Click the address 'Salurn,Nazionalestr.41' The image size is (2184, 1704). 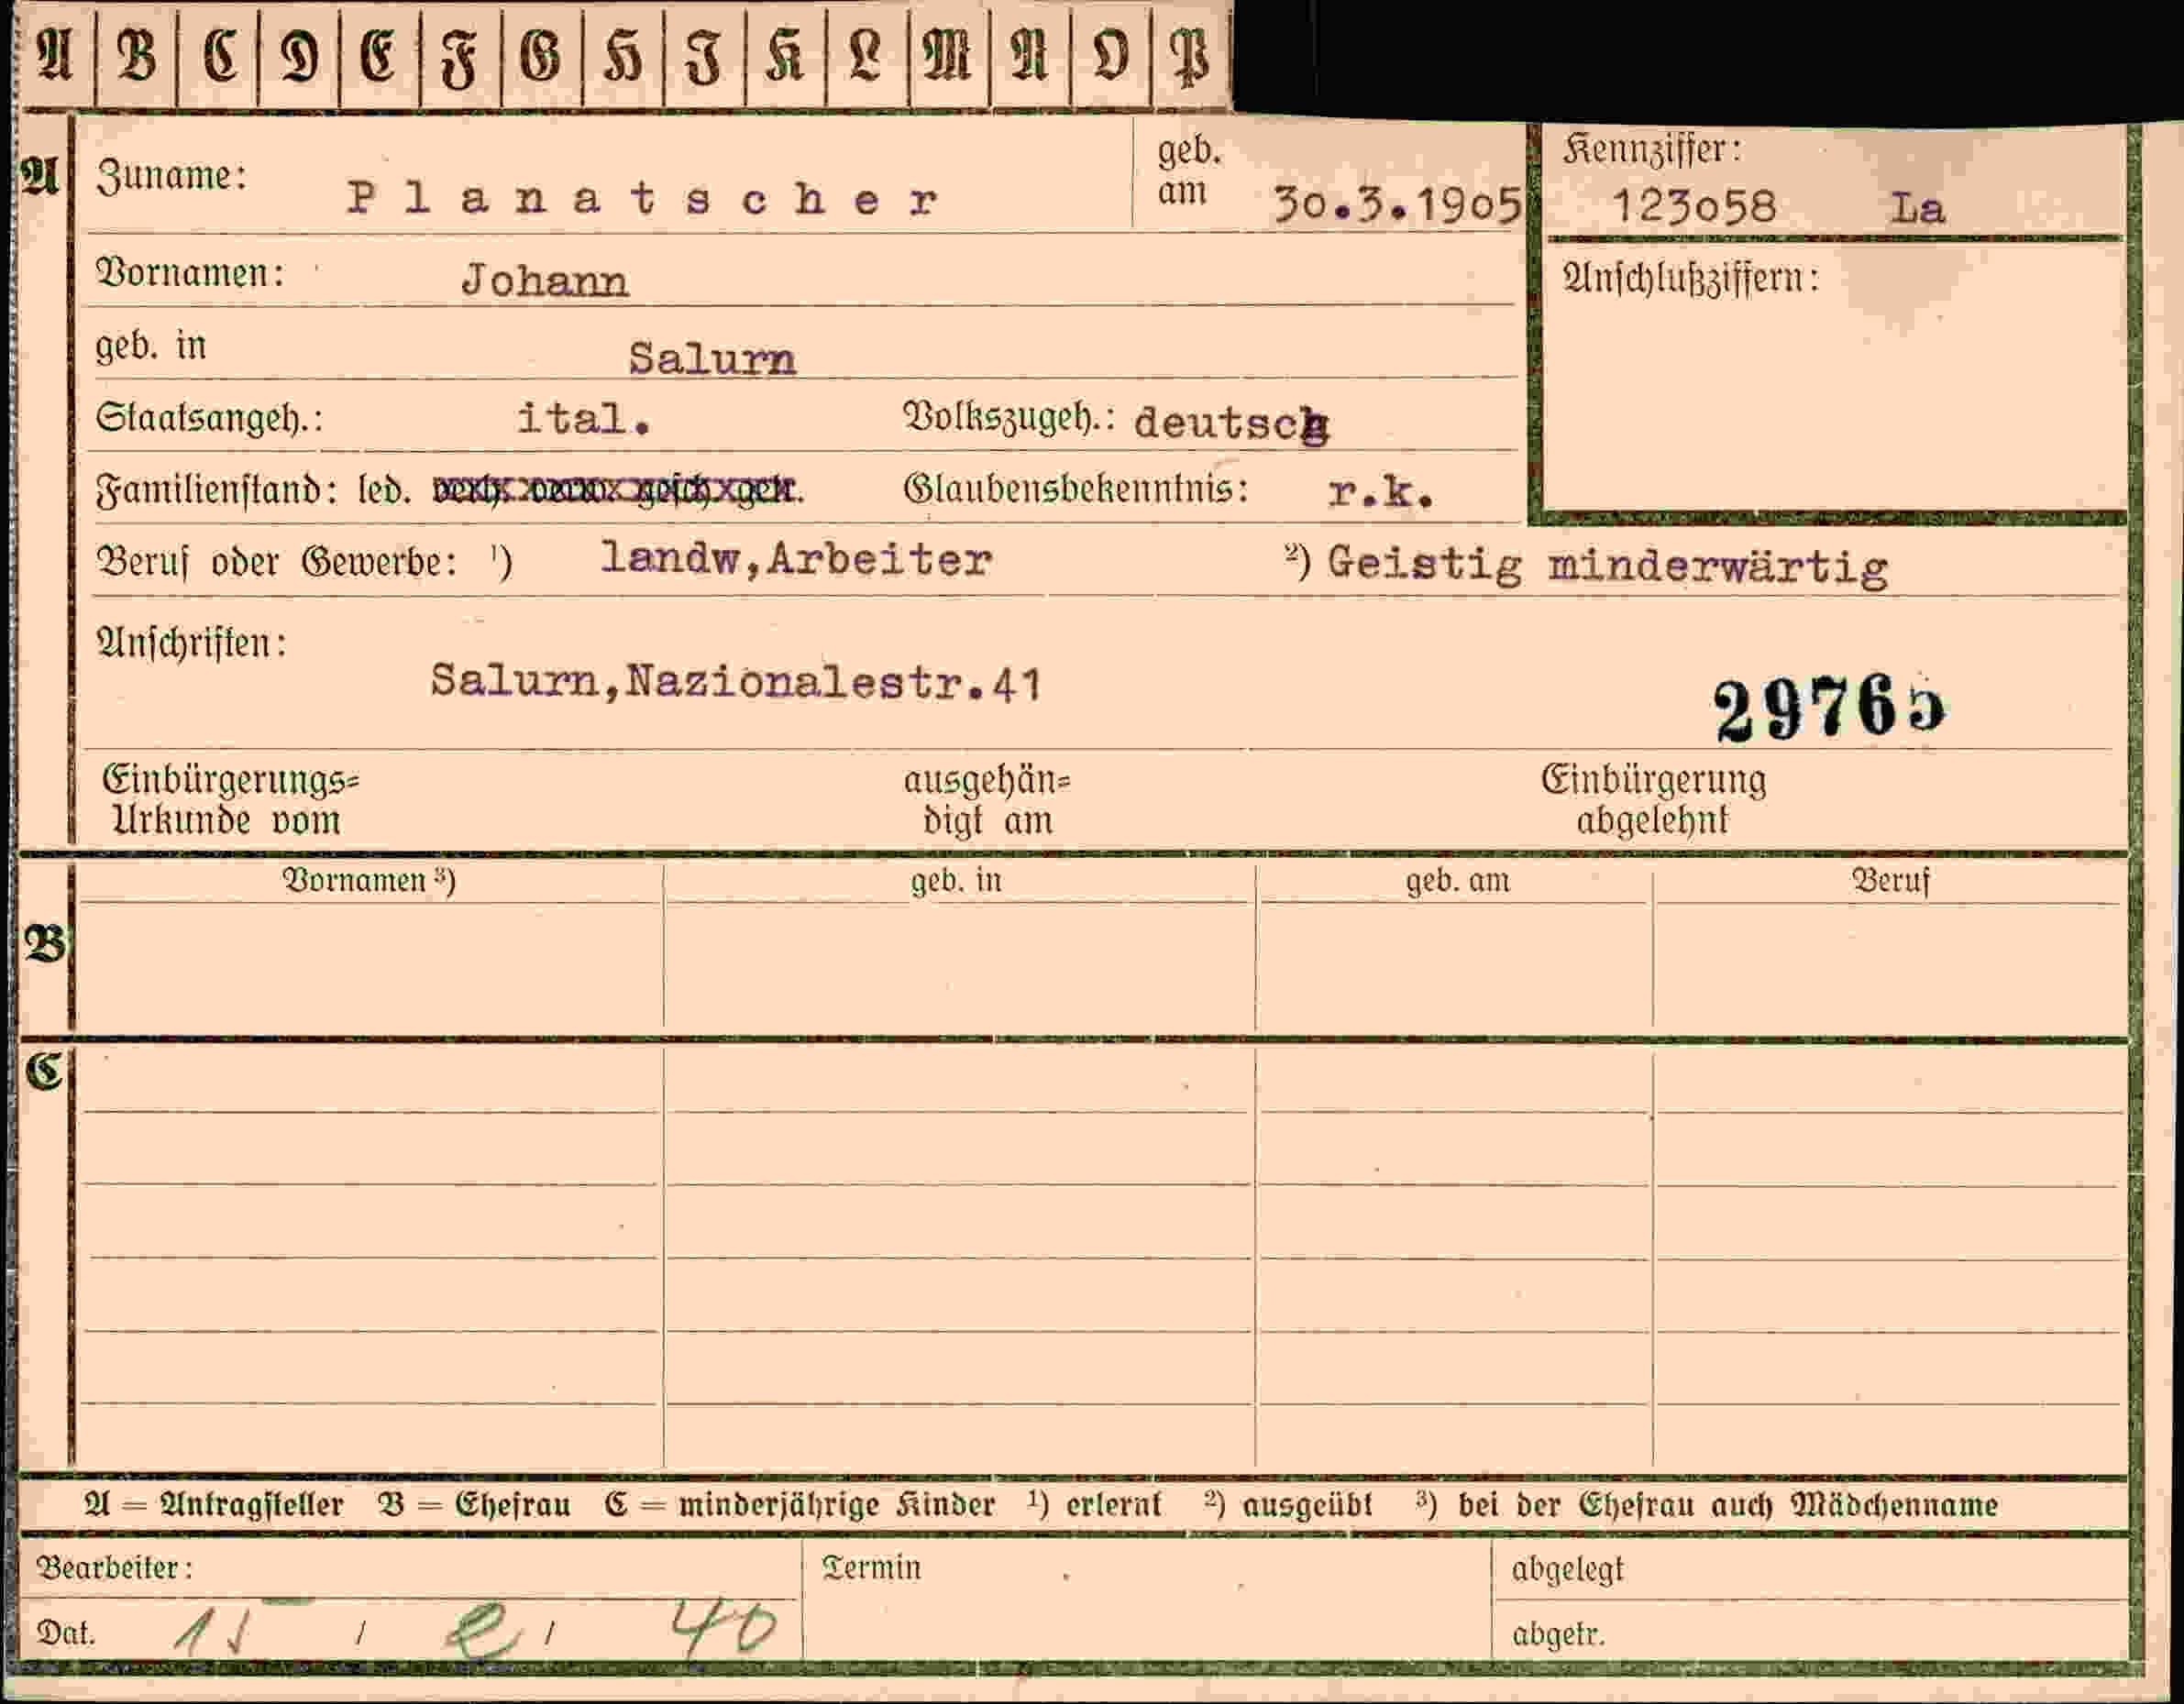(736, 683)
